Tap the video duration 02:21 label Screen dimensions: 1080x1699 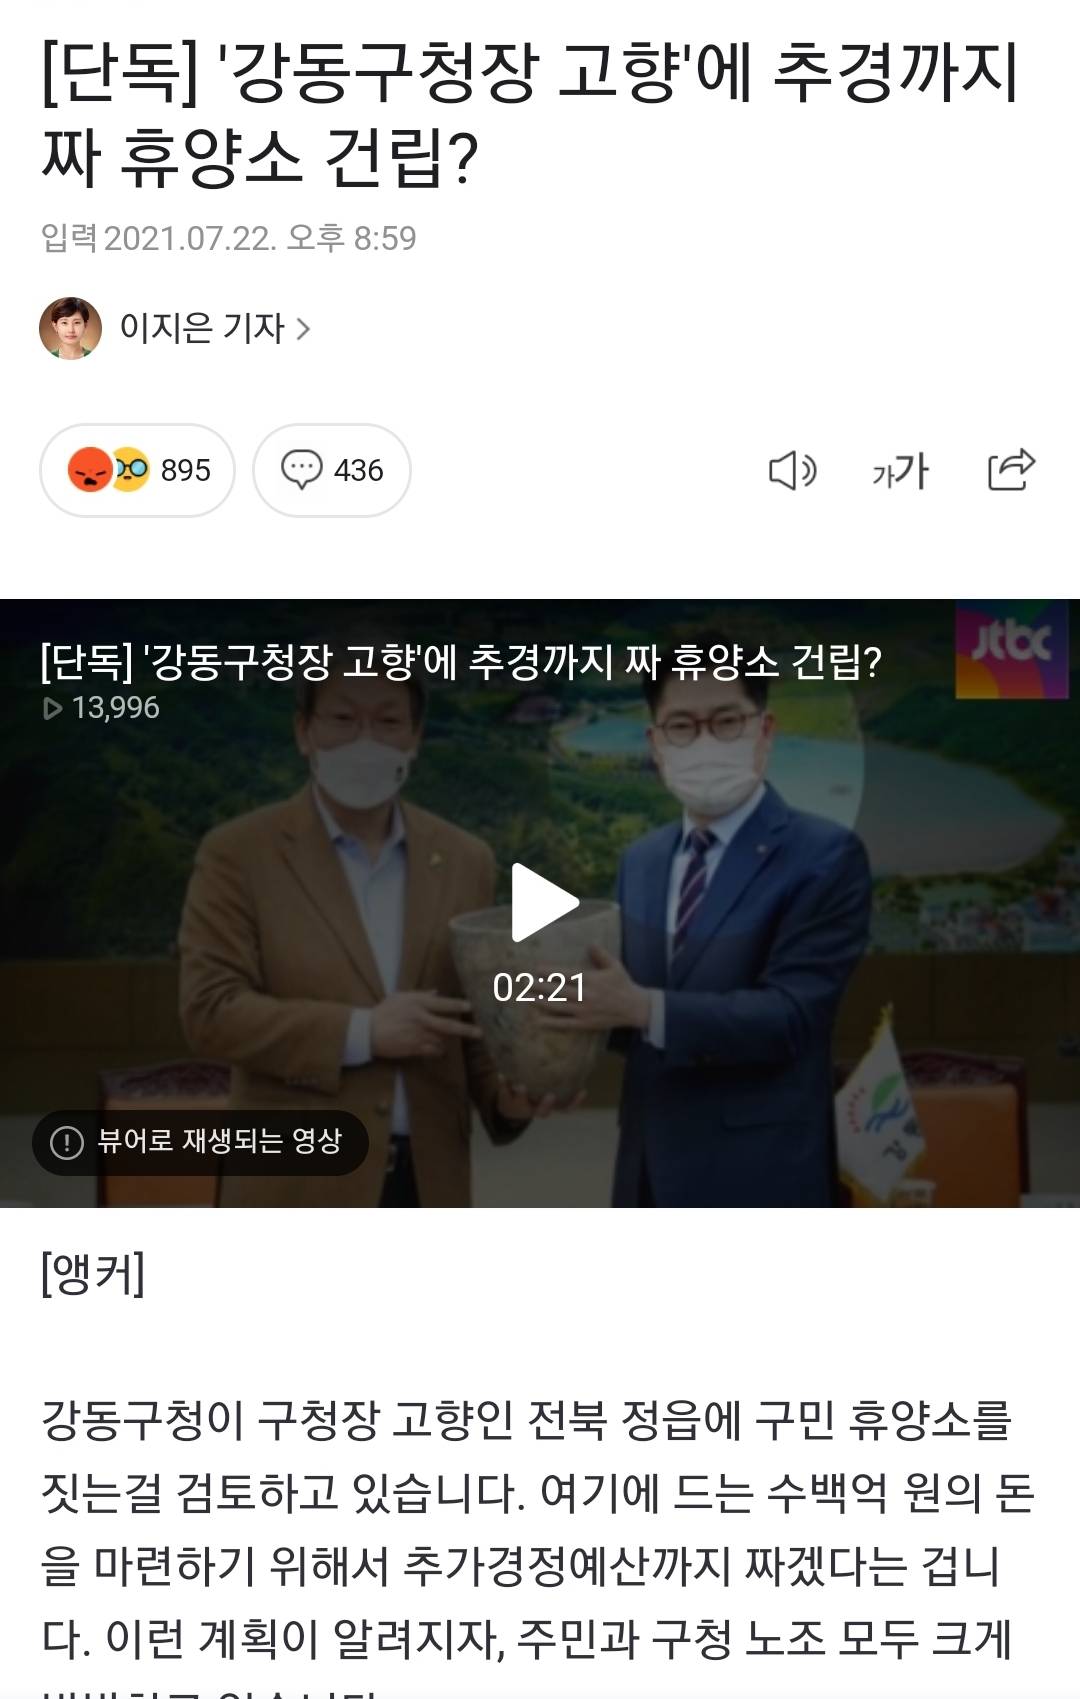click(x=539, y=988)
